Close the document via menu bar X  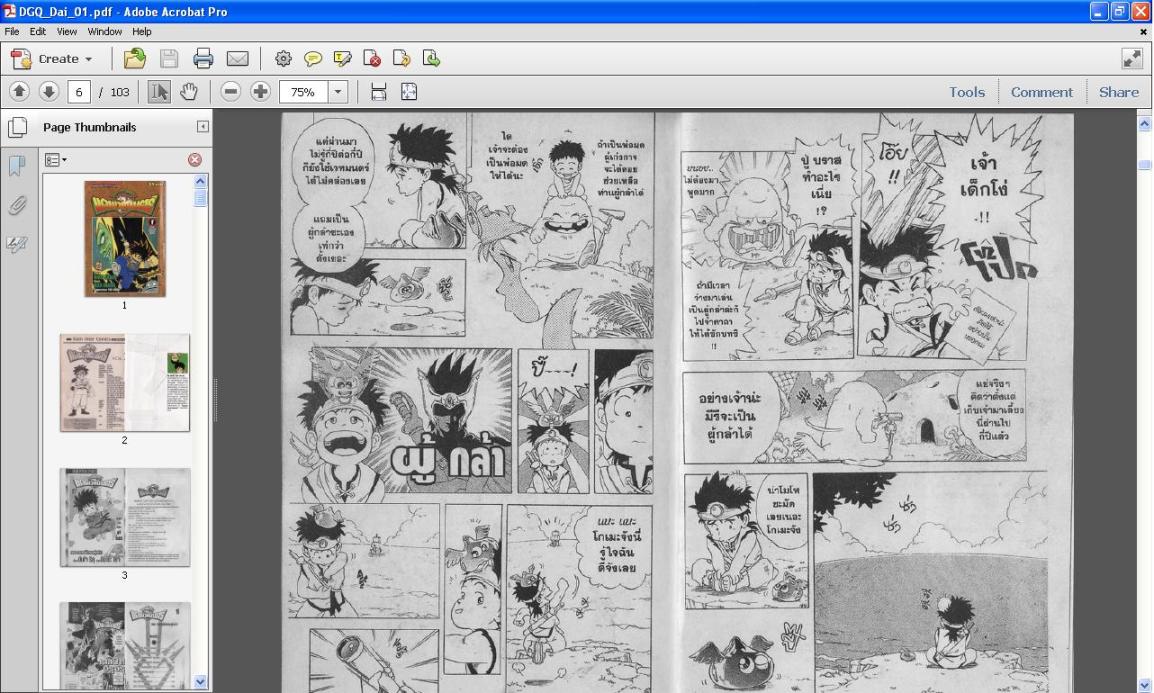coord(1143,32)
